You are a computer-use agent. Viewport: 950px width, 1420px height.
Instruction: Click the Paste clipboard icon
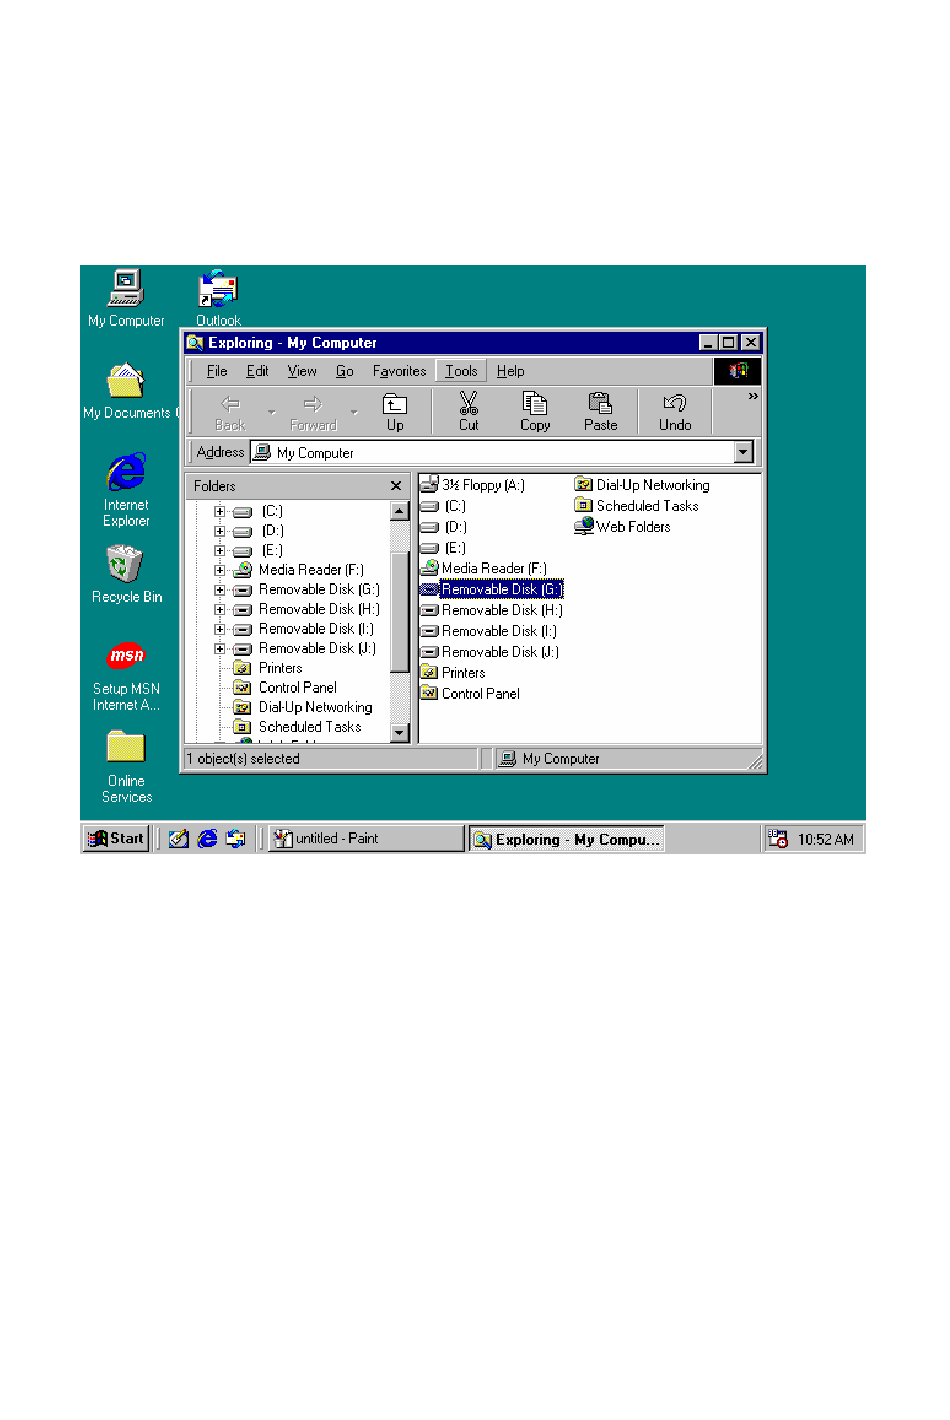(600, 411)
